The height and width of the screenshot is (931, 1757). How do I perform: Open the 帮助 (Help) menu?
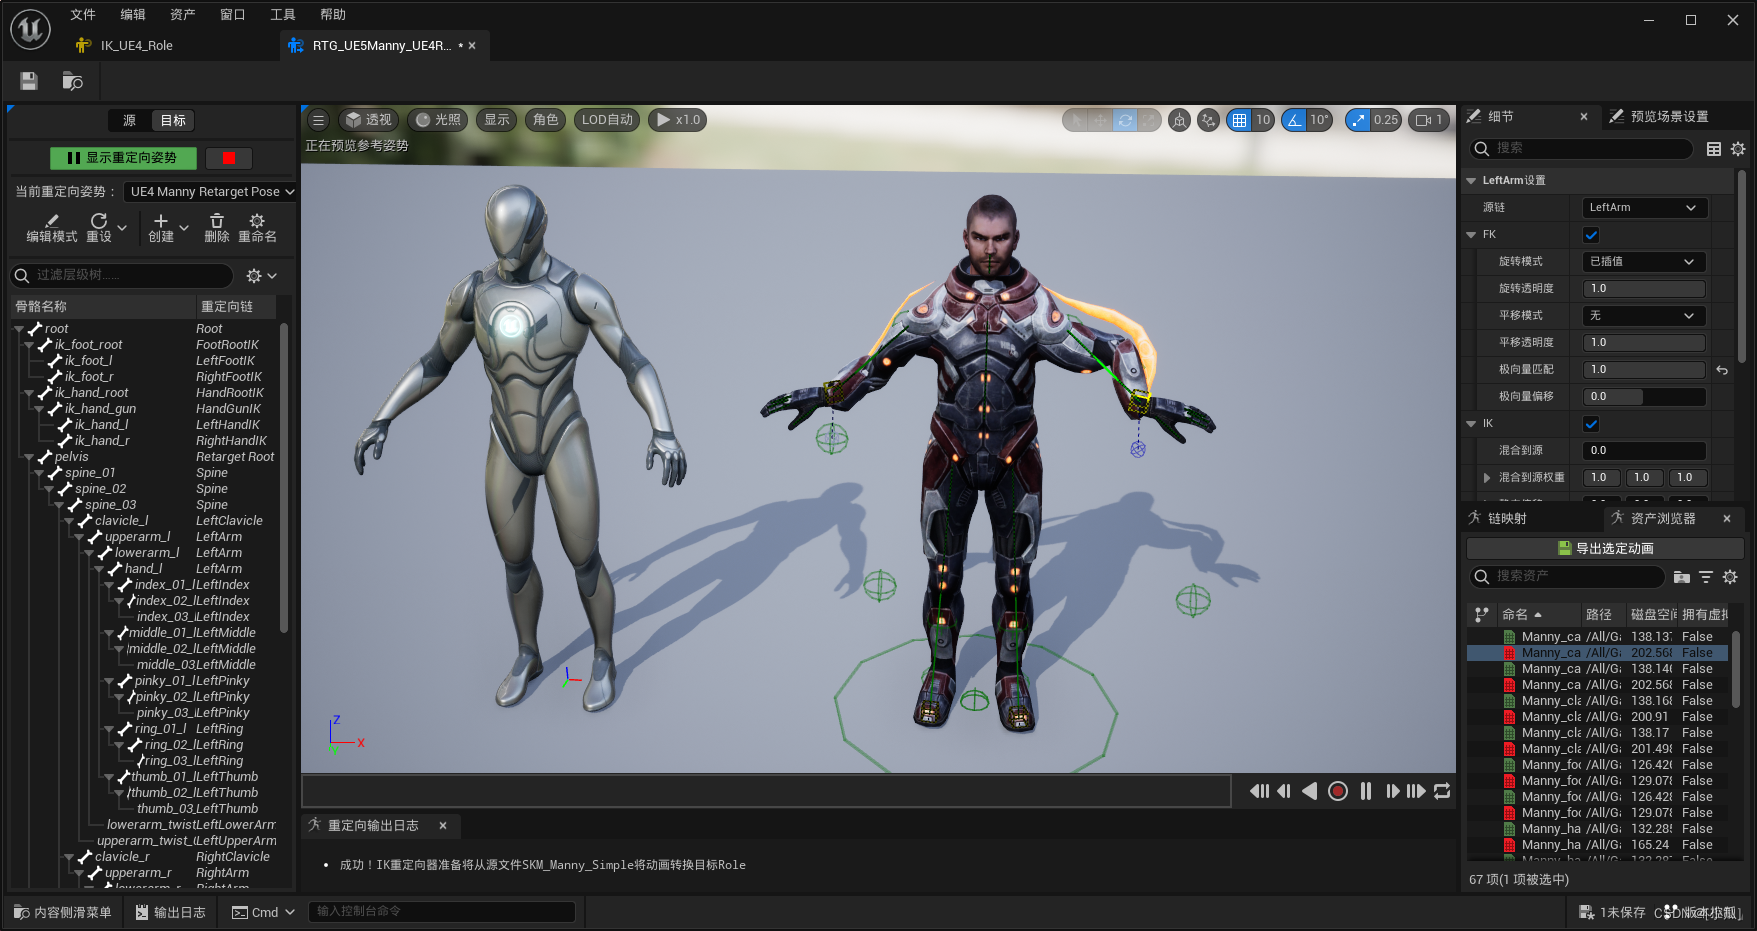[333, 14]
